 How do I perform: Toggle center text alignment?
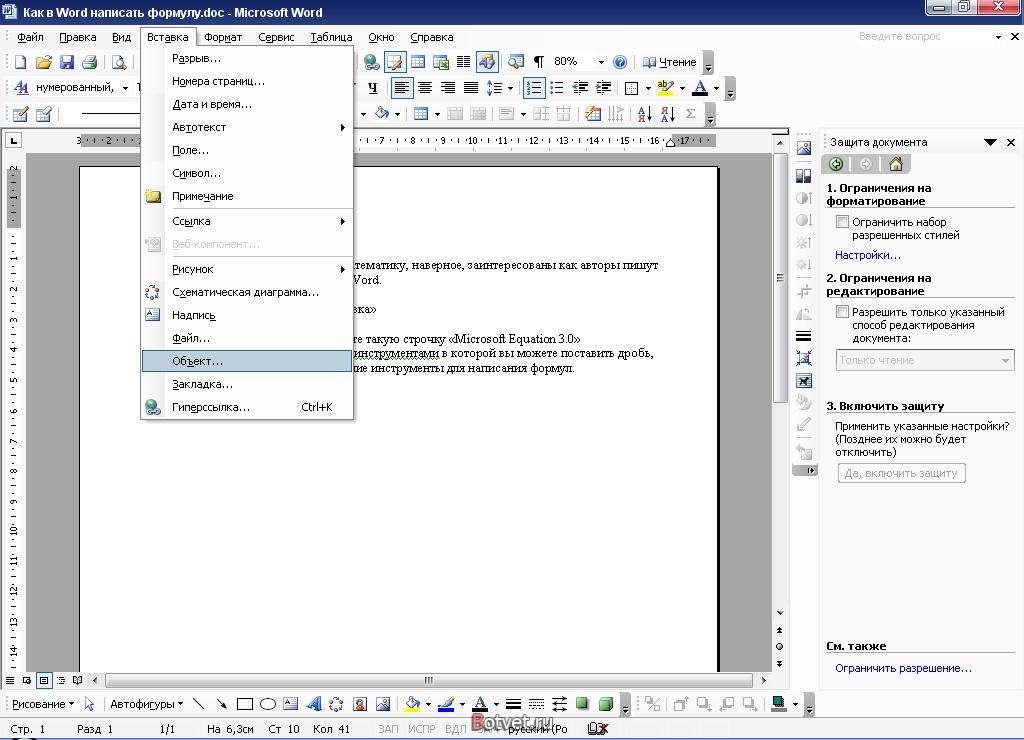[425, 88]
